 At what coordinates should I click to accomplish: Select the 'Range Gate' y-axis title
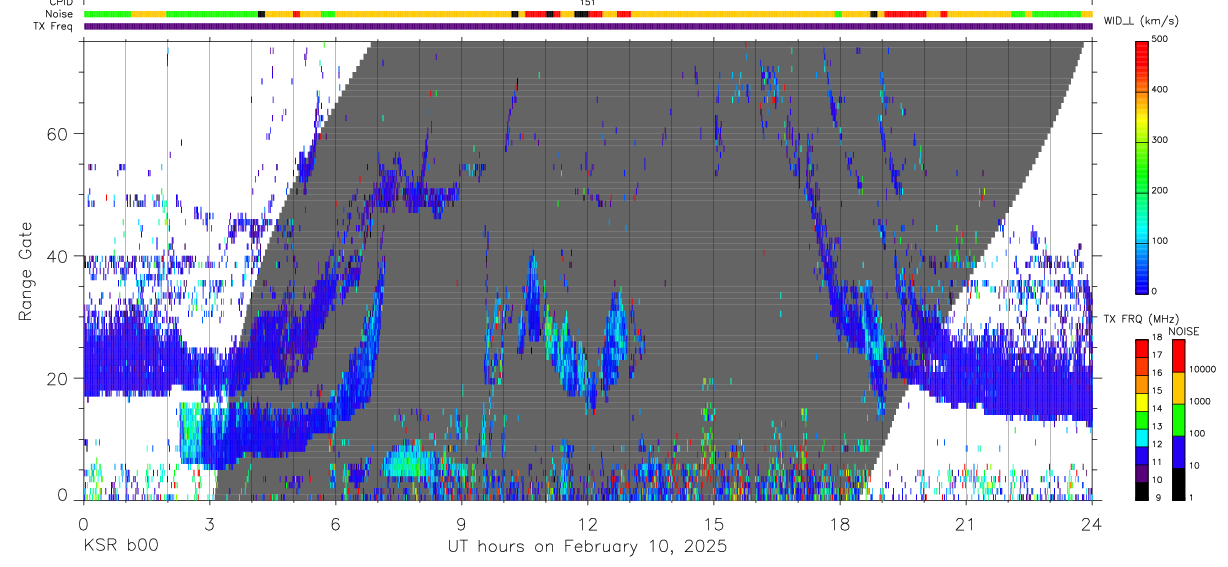point(26,270)
